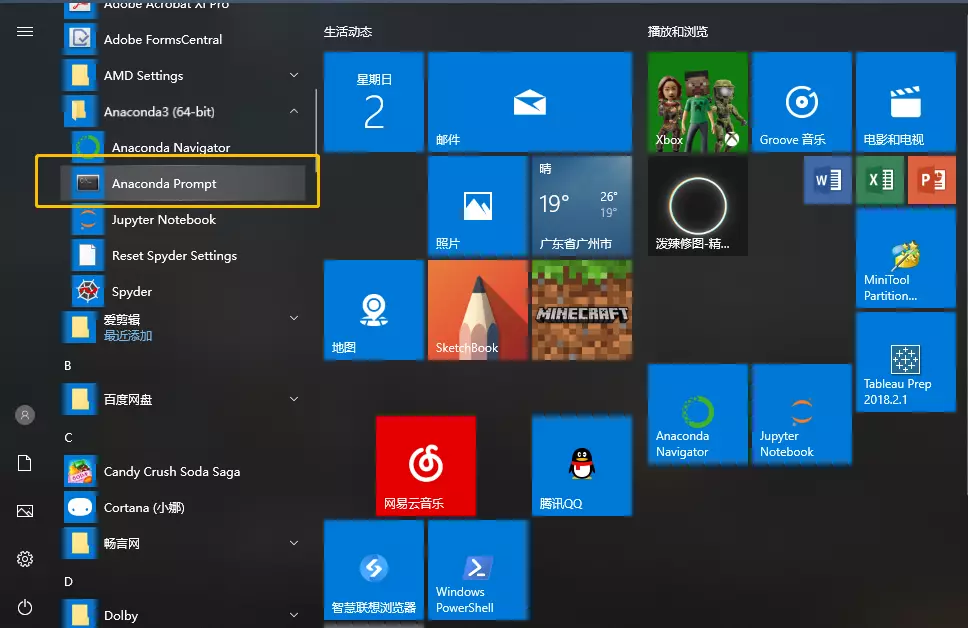Viewport: 968px width, 628px height.
Task: Launch the Minecraft tile
Action: 582,309
